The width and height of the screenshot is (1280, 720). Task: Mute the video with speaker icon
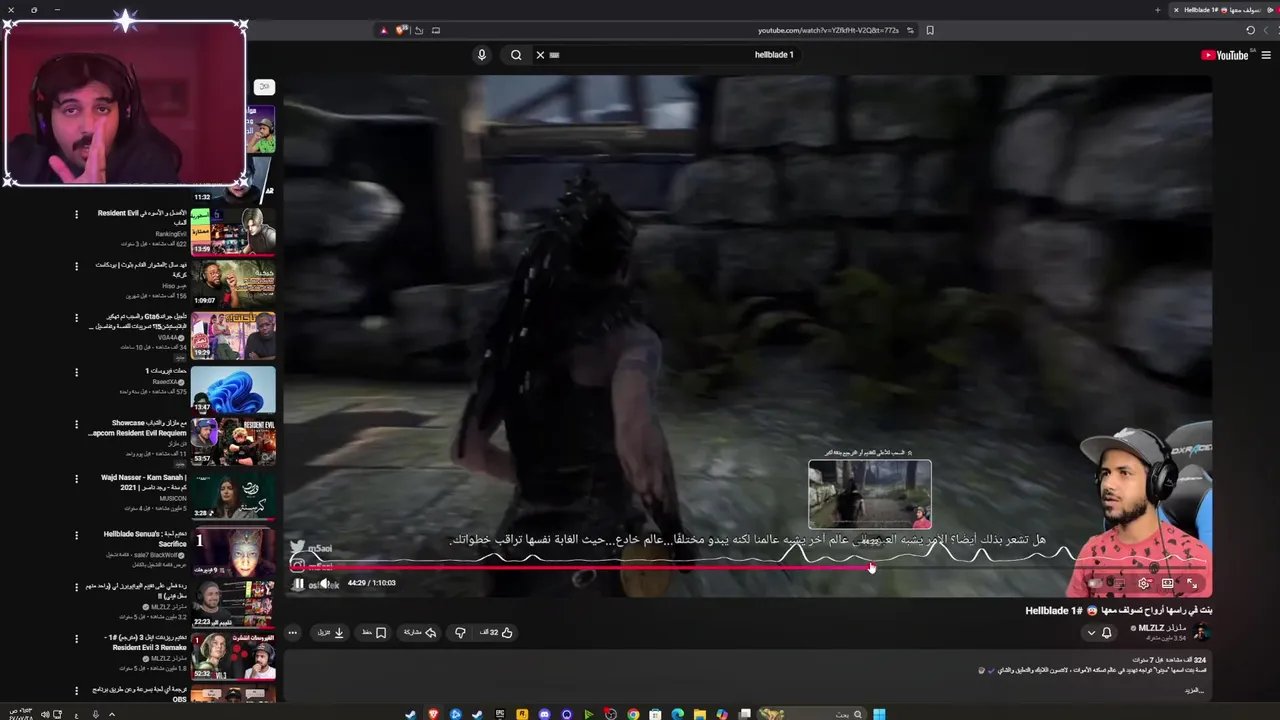click(323, 584)
